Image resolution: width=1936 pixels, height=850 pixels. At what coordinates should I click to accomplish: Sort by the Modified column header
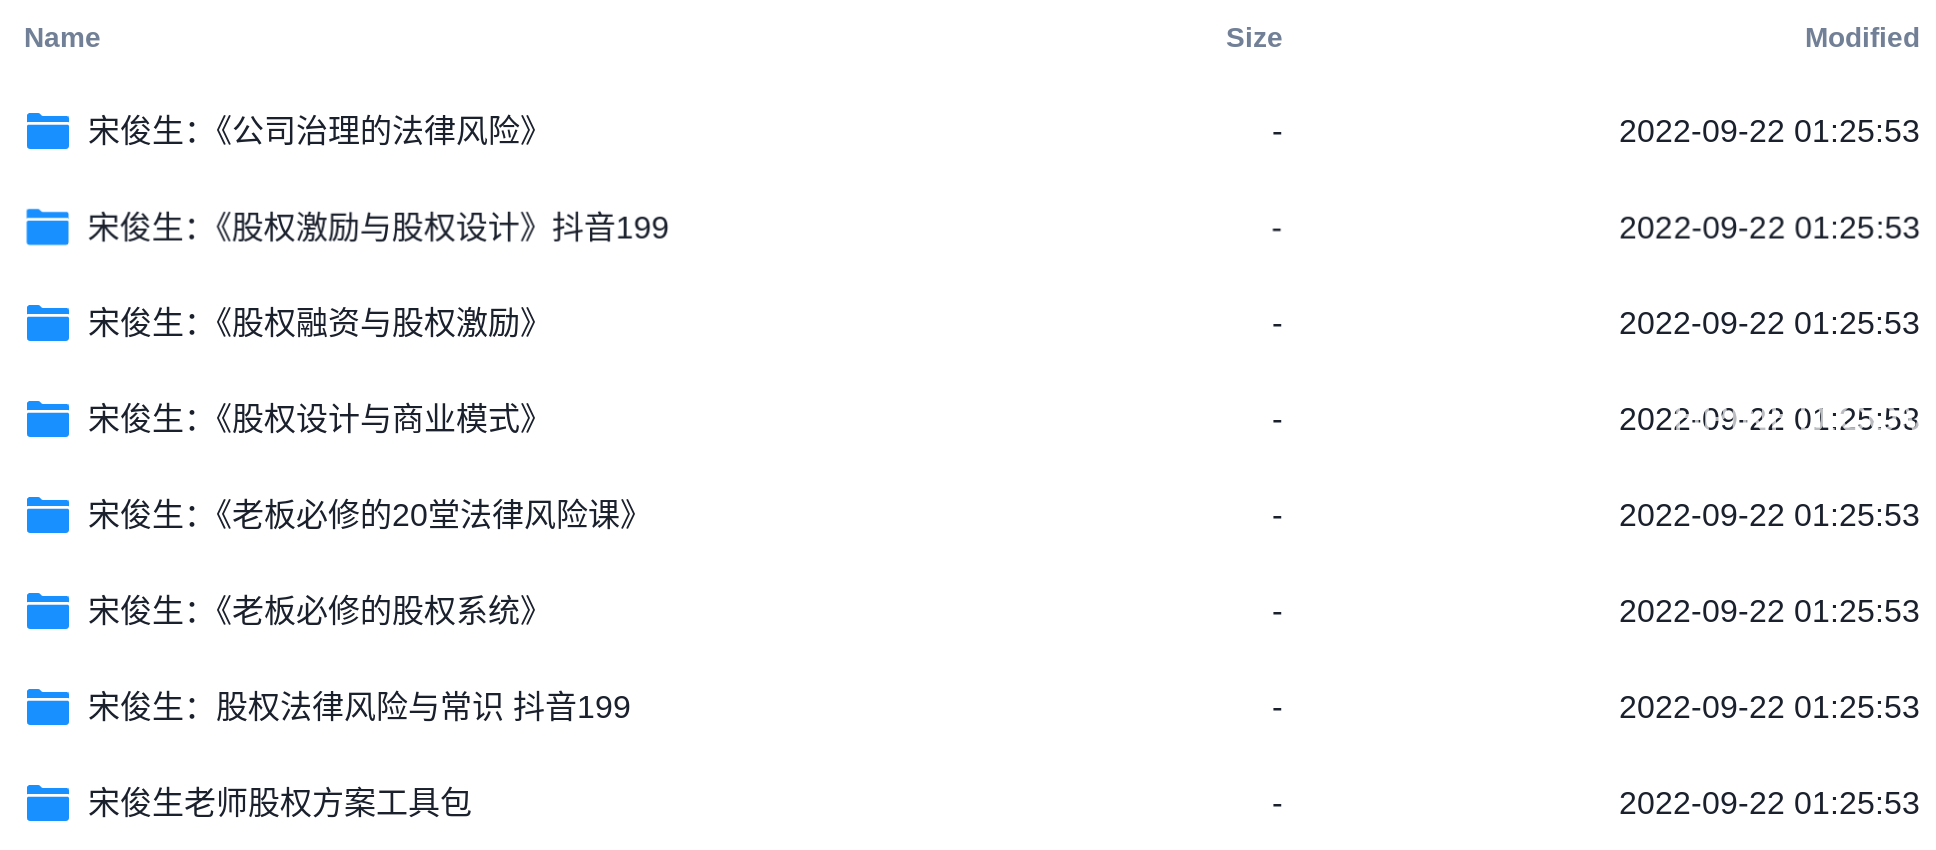pos(1862,38)
